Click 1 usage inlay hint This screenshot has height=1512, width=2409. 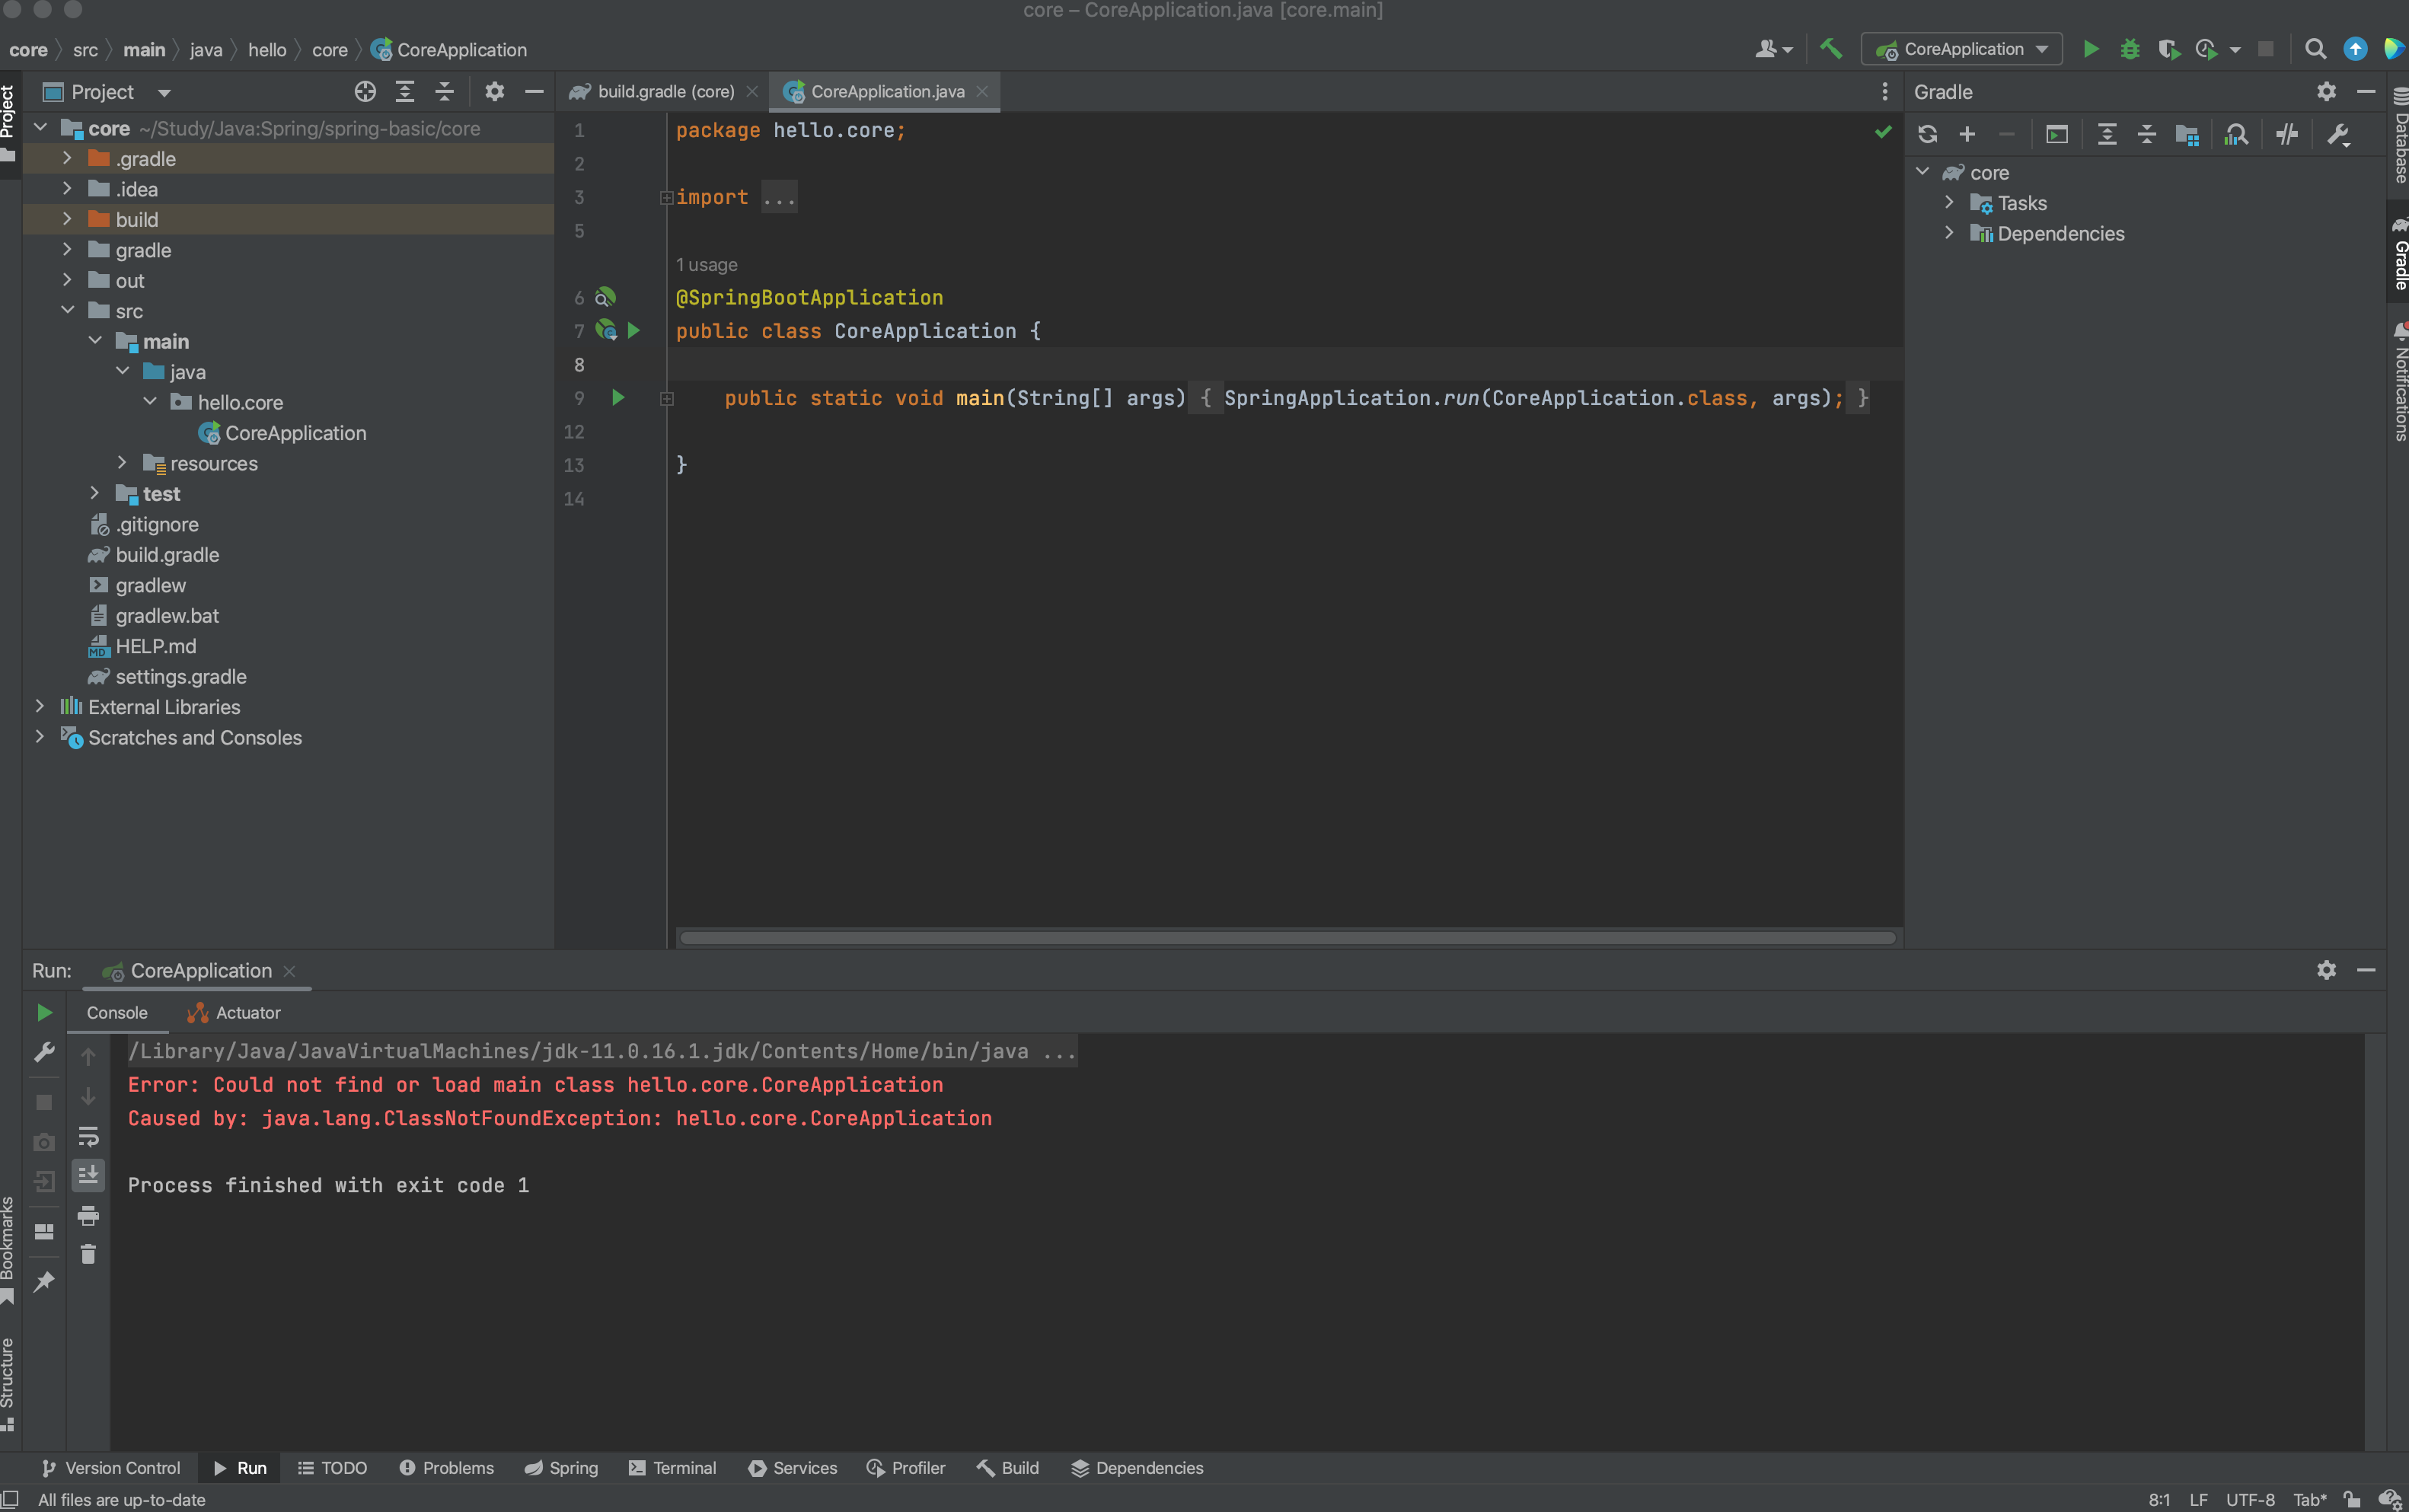click(706, 265)
